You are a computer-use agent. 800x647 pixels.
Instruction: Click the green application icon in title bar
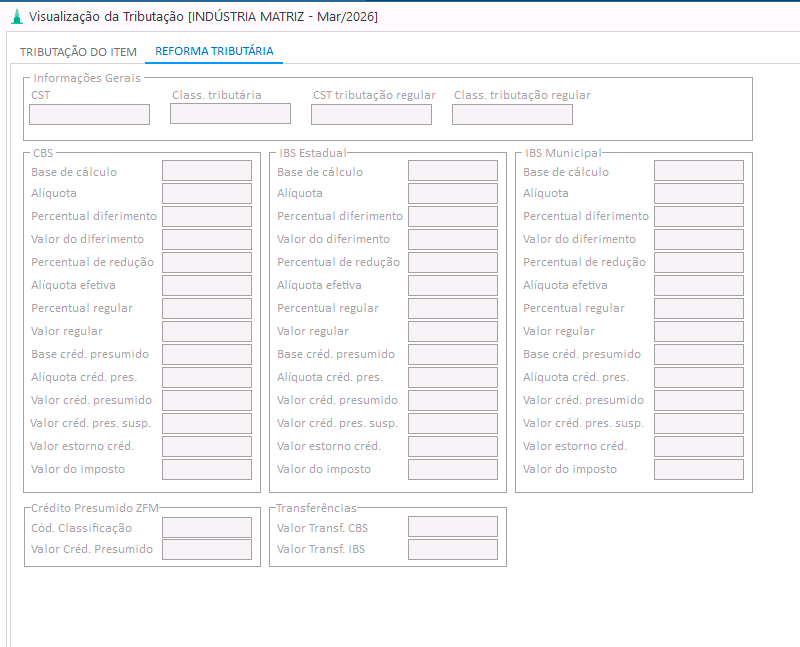(17, 17)
